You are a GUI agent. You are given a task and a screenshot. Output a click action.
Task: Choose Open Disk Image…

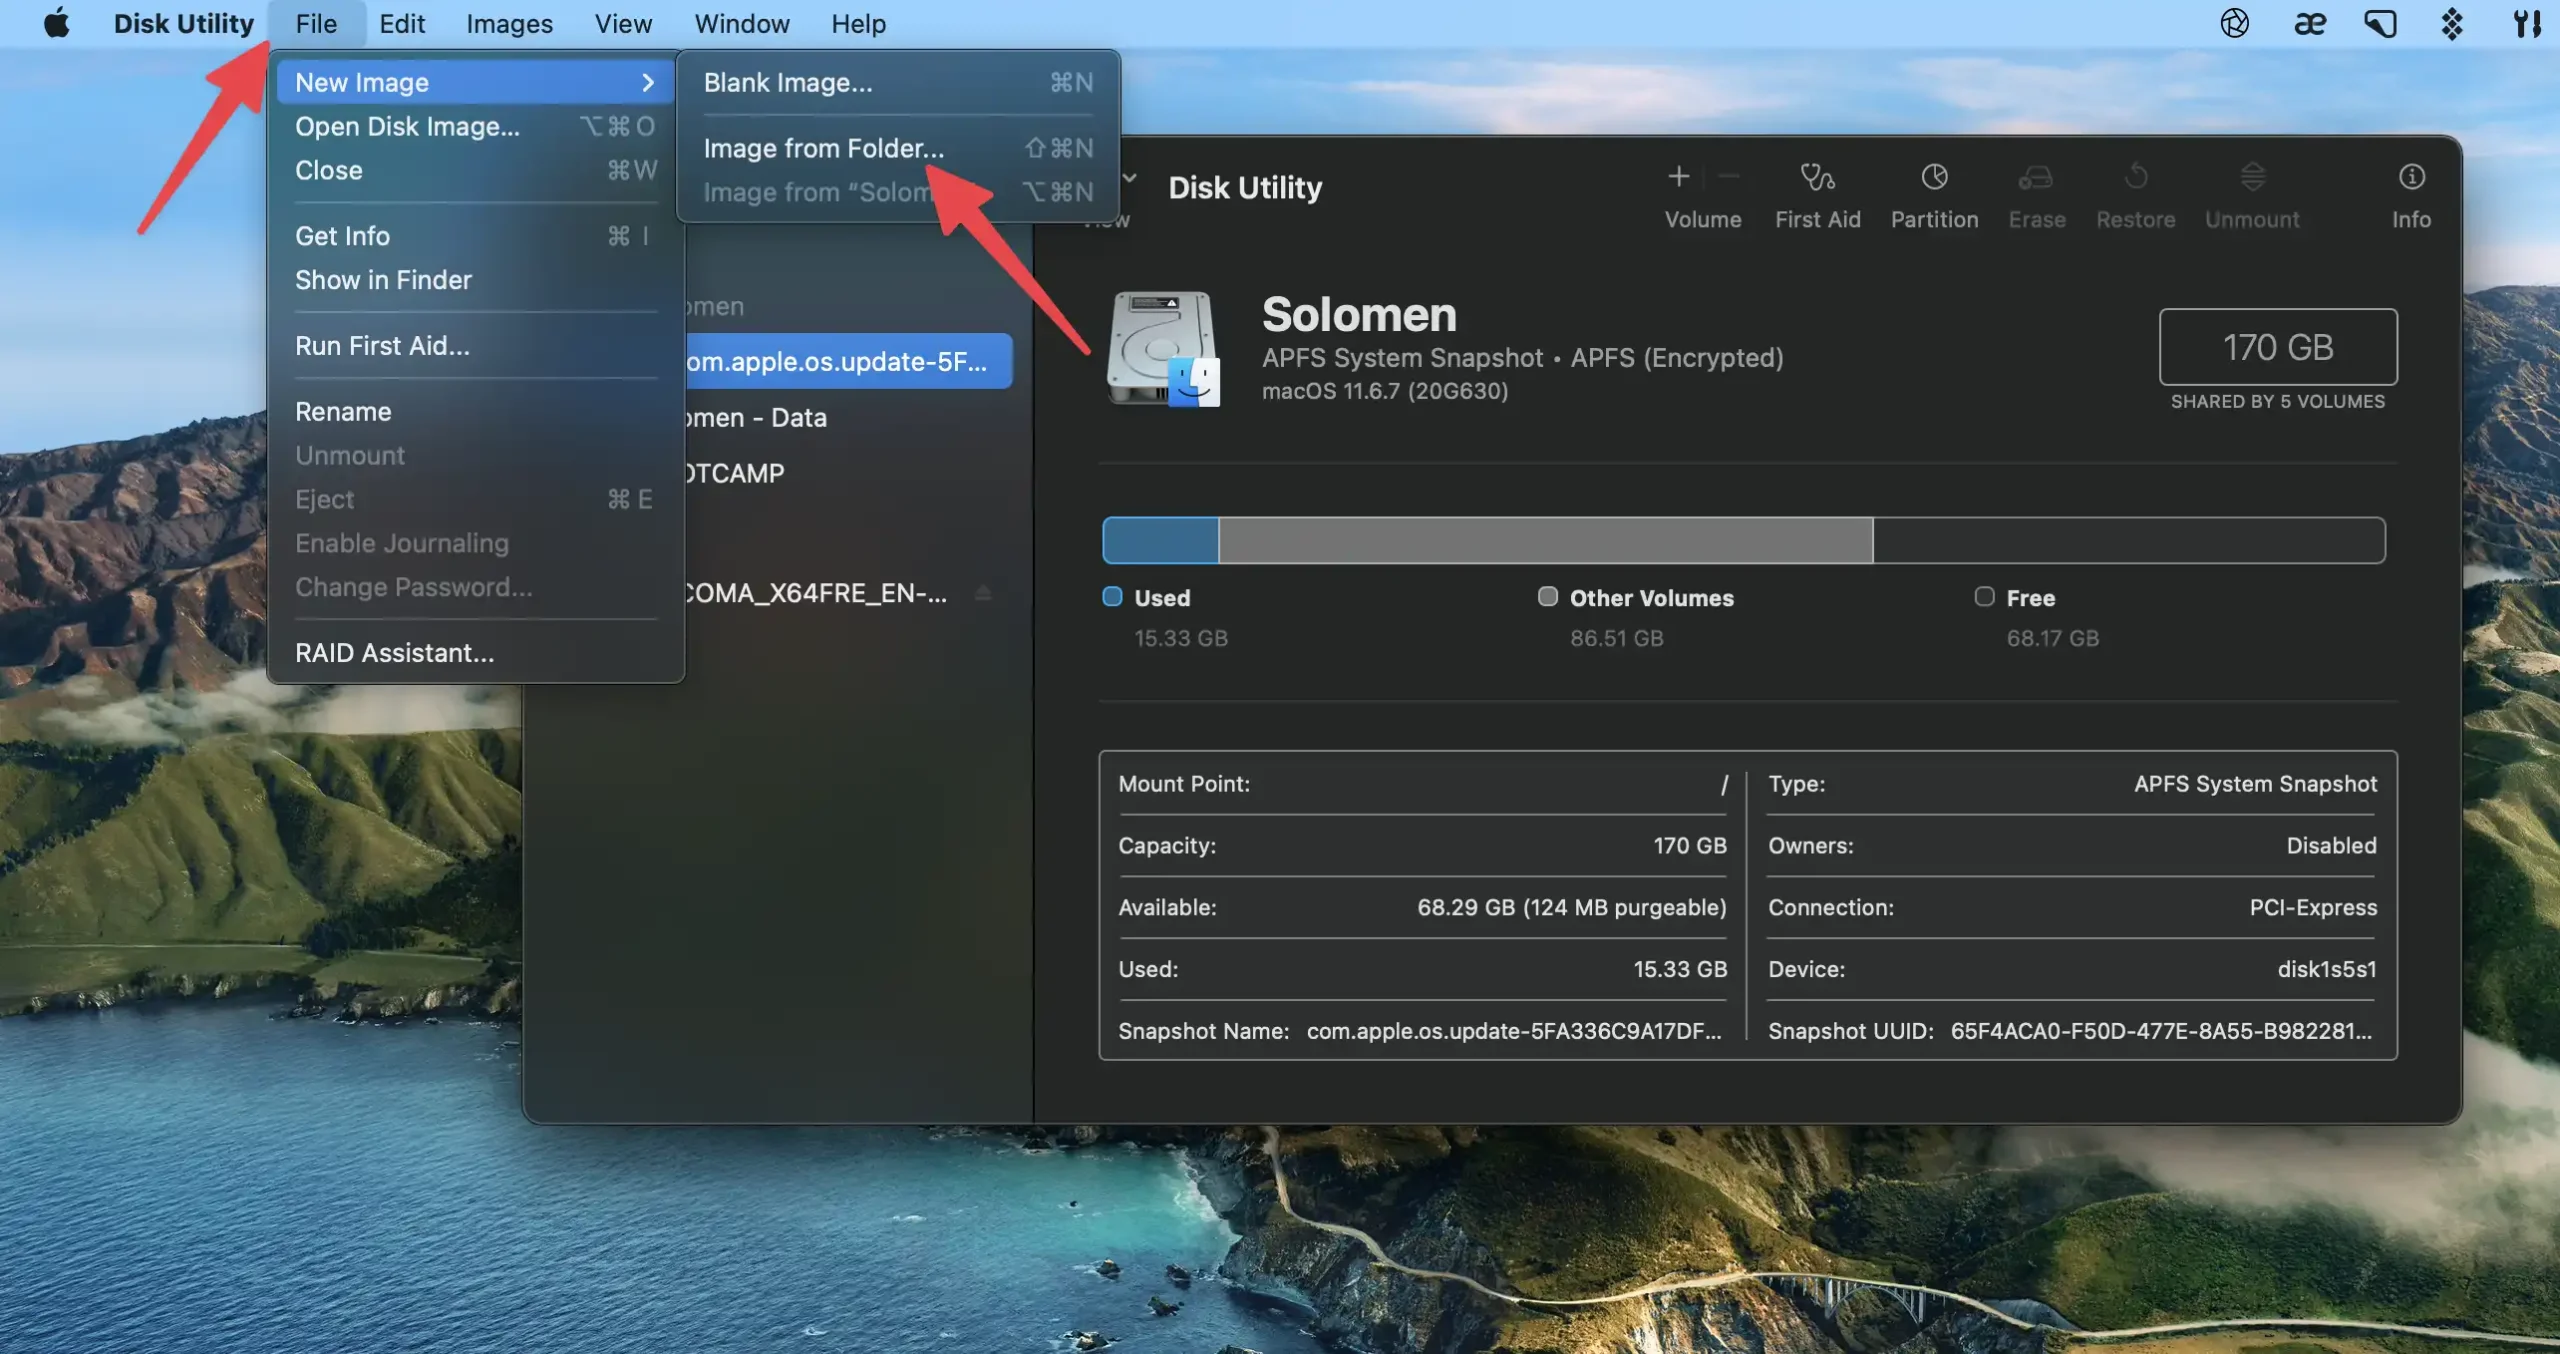pos(475,126)
